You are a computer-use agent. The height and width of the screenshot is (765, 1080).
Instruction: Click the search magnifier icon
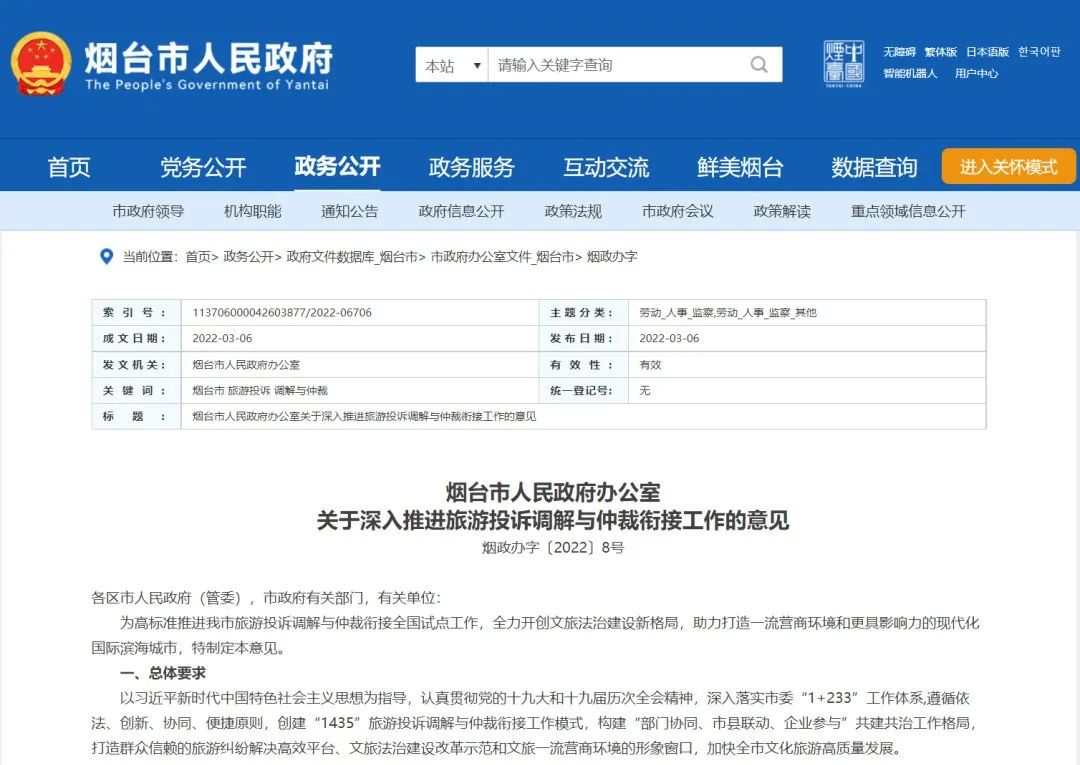(x=759, y=65)
